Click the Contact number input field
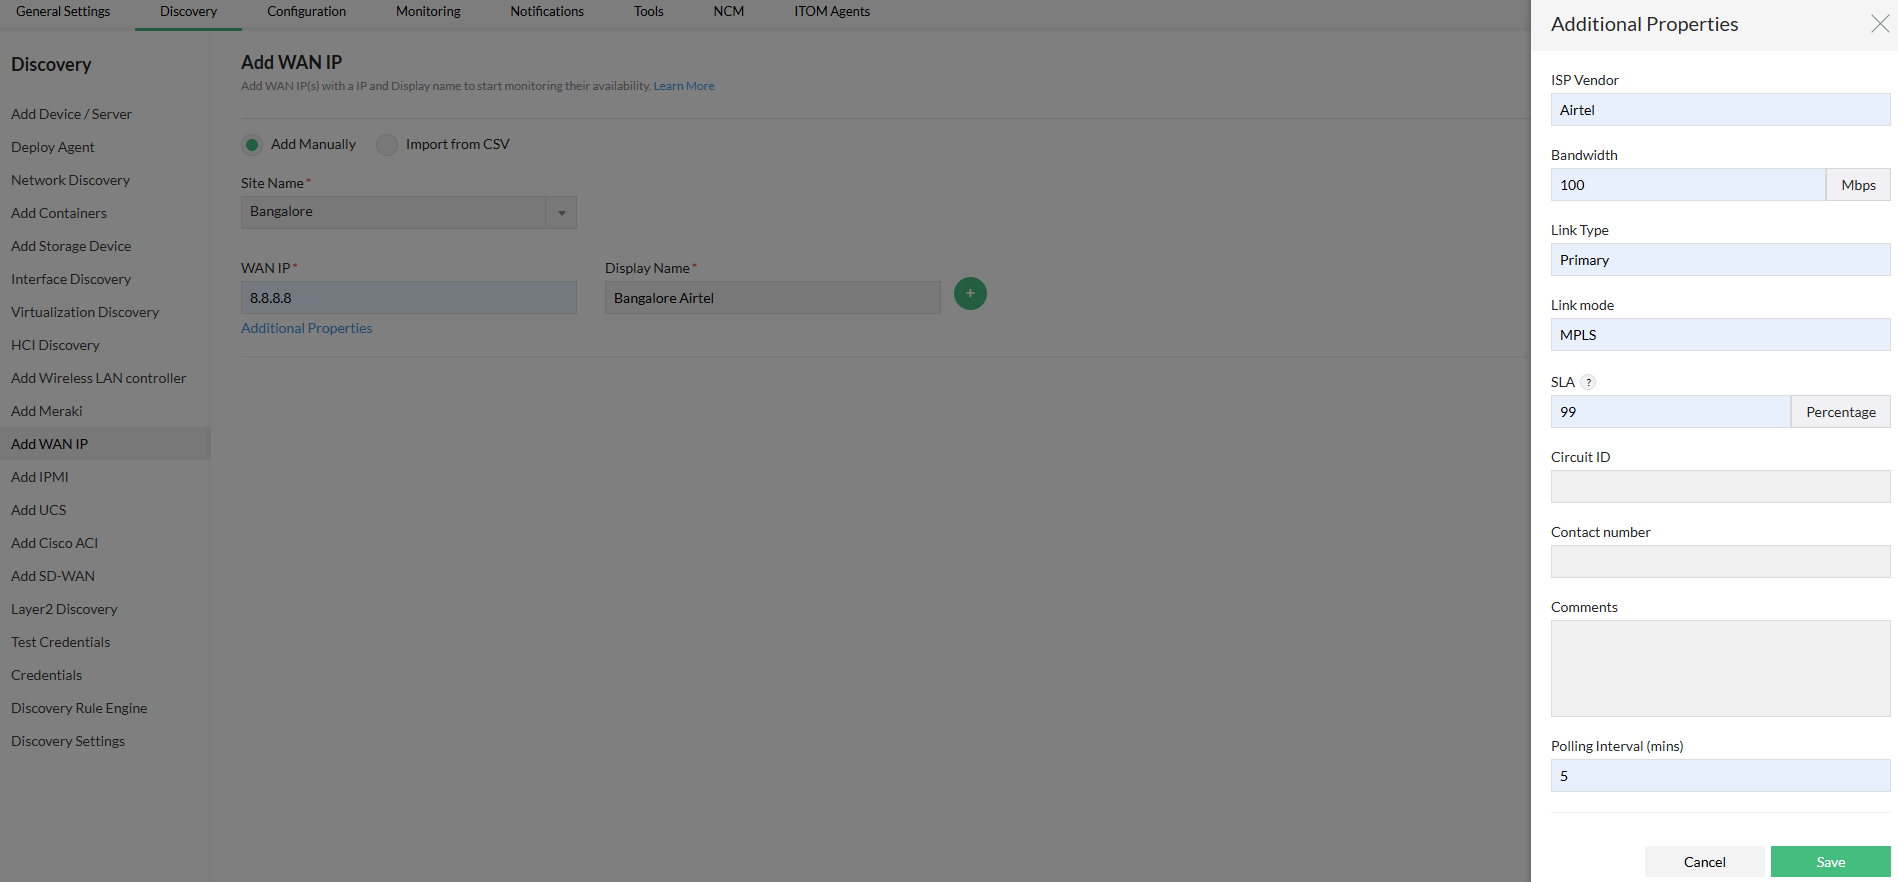Viewport: 1898px width, 882px height. 1720,562
